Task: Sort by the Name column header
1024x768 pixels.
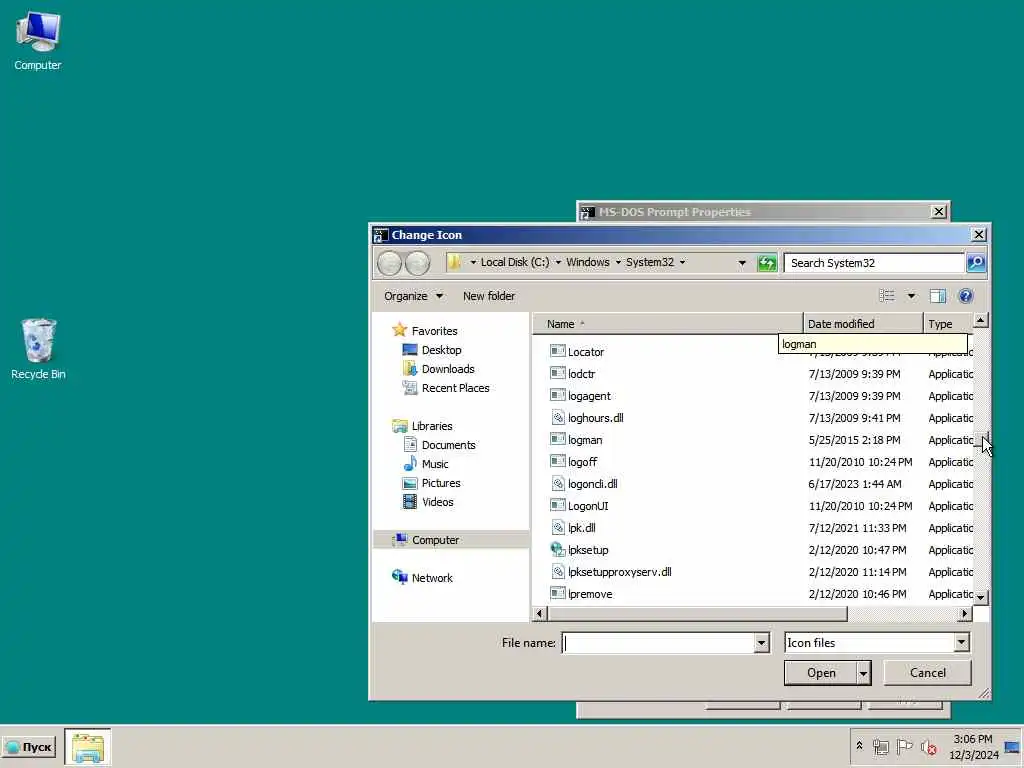Action: tap(667, 324)
